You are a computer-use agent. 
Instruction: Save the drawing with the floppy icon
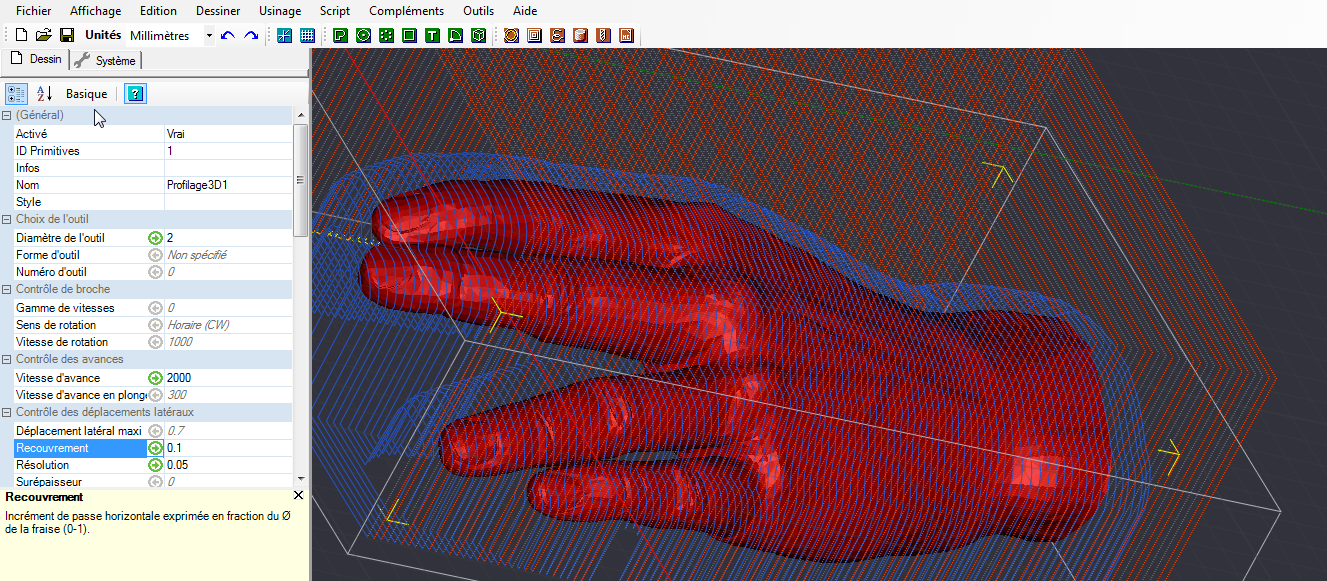pyautogui.click(x=67, y=35)
